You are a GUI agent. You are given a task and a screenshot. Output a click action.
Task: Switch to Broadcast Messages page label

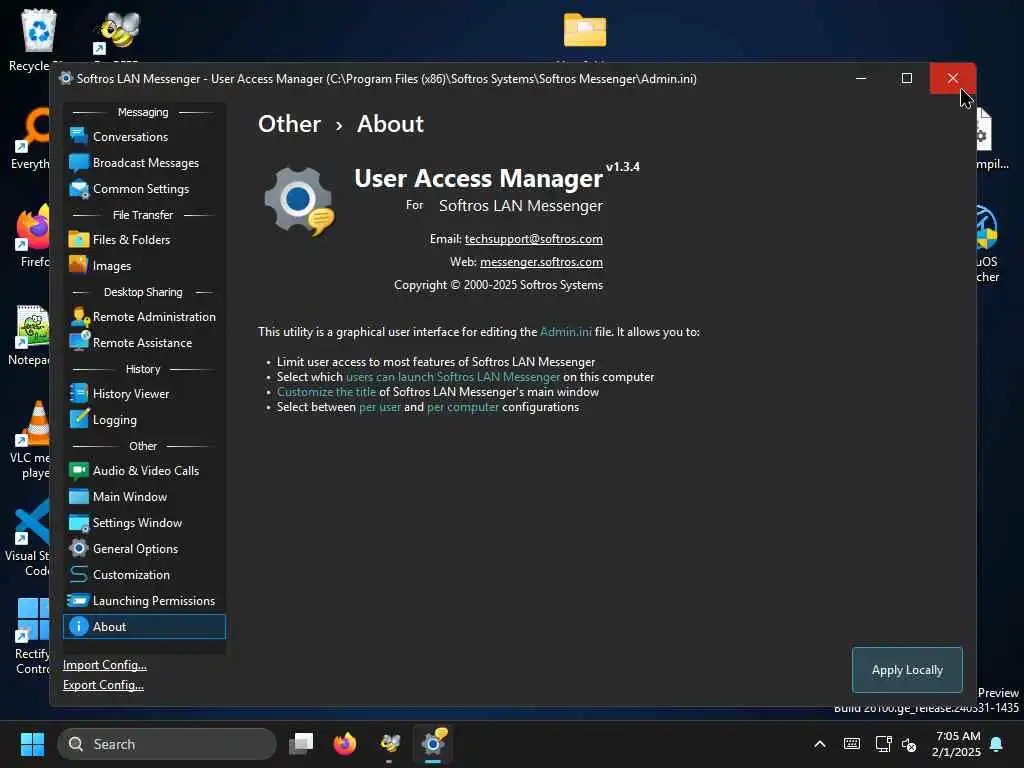[146, 163]
